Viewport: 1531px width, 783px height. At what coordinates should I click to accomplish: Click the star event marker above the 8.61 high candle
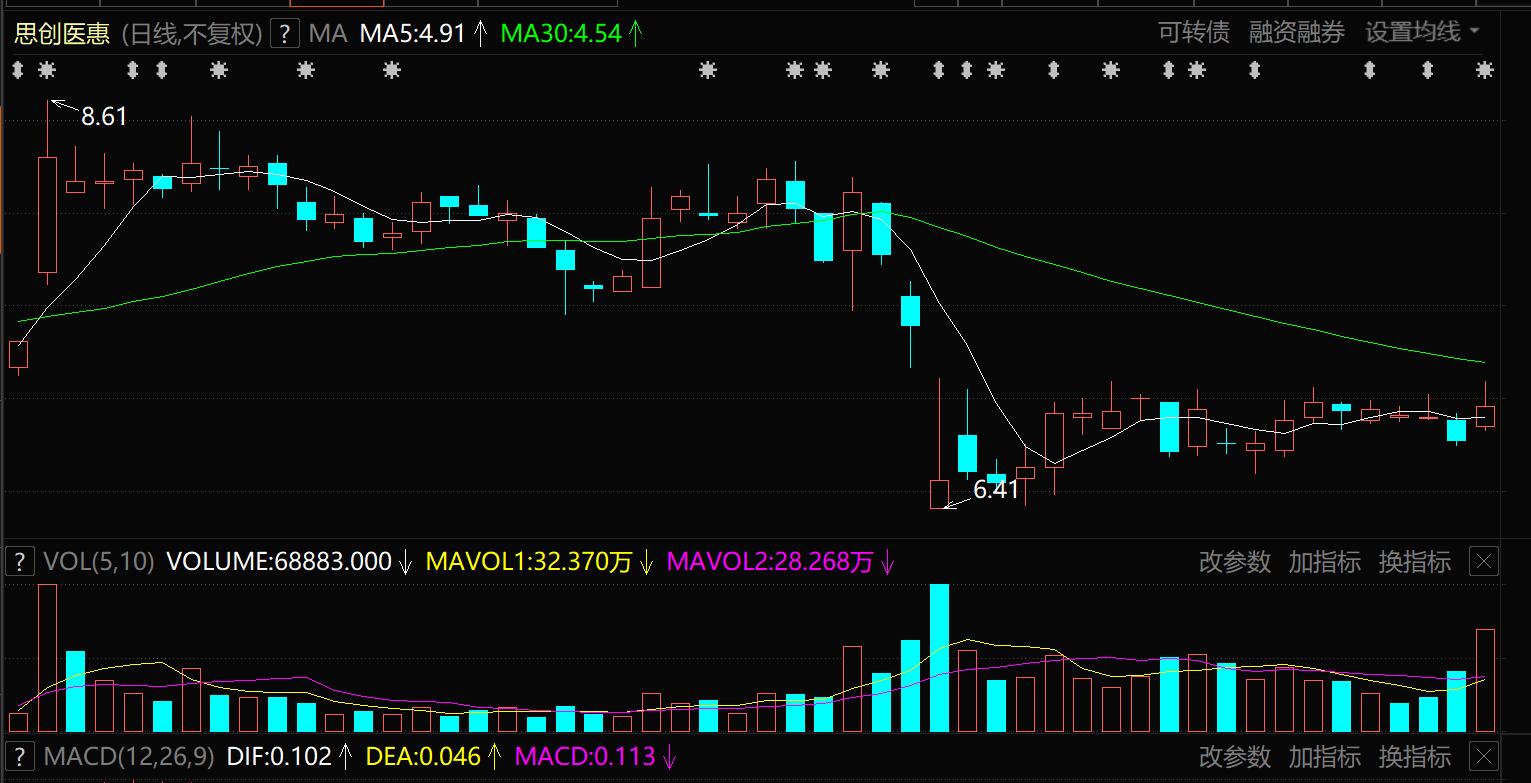pos(46,70)
